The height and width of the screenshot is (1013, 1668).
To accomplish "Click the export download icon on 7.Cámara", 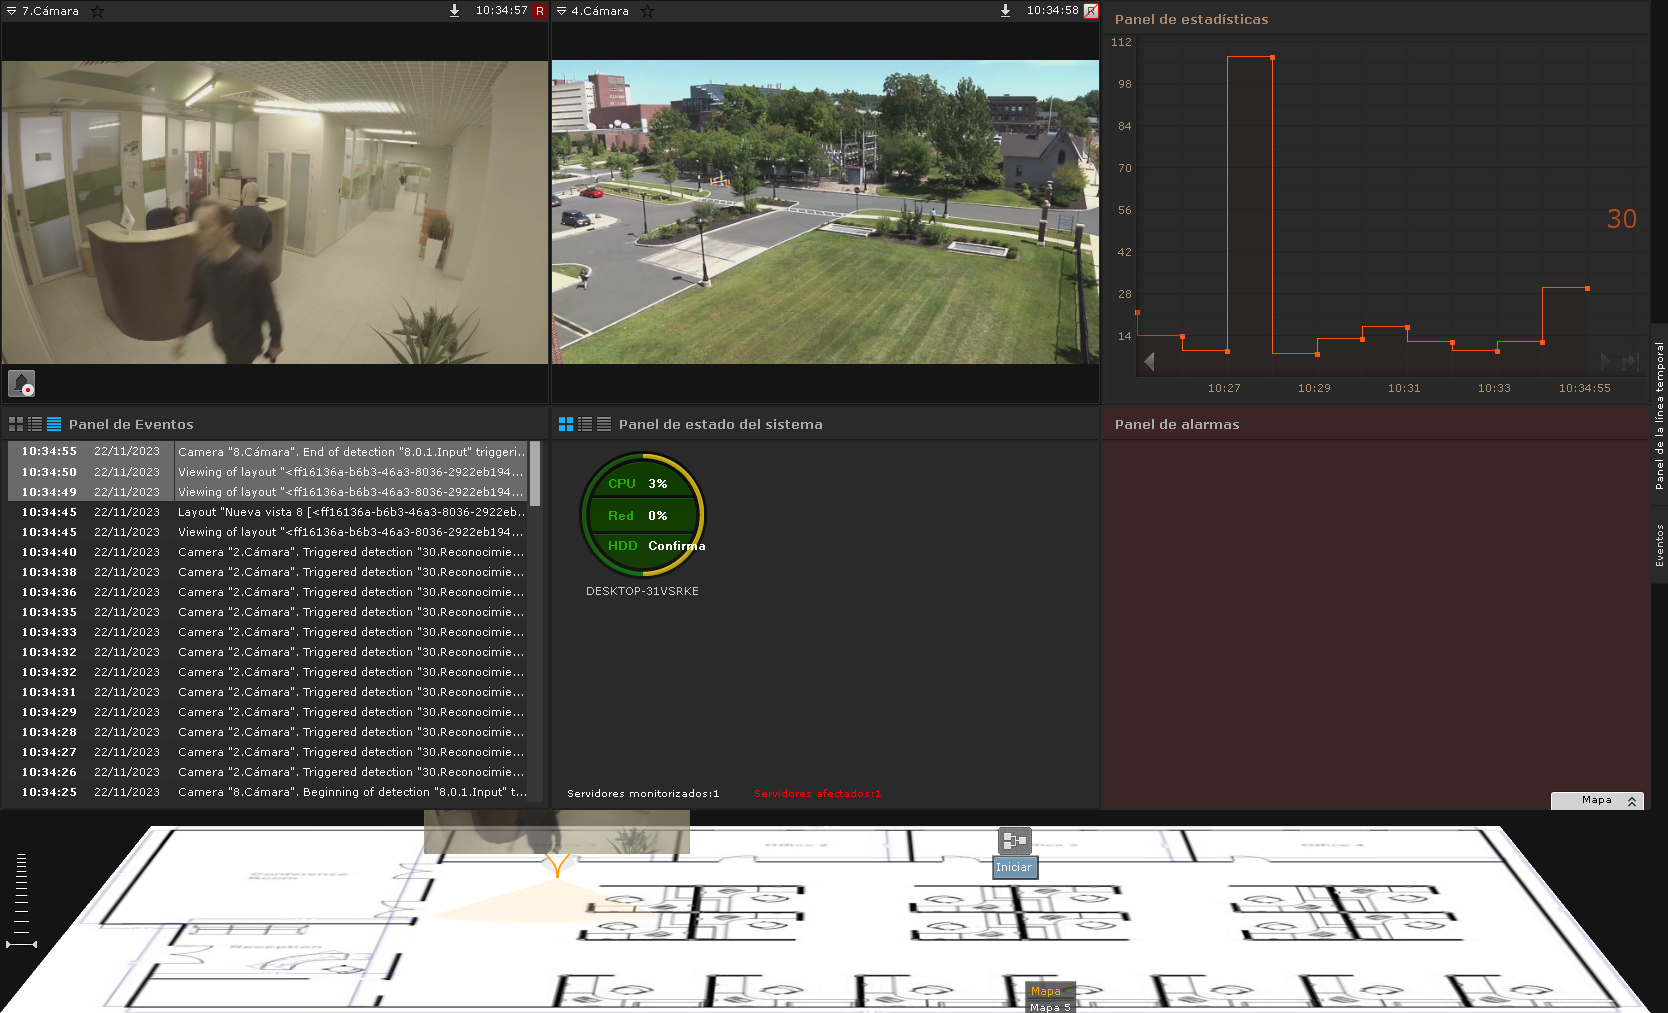I will (x=455, y=11).
